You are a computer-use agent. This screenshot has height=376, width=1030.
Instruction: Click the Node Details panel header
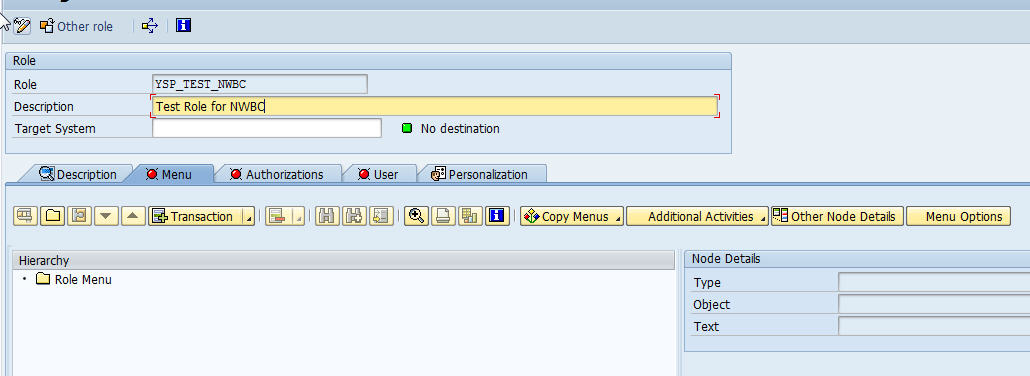[857, 259]
